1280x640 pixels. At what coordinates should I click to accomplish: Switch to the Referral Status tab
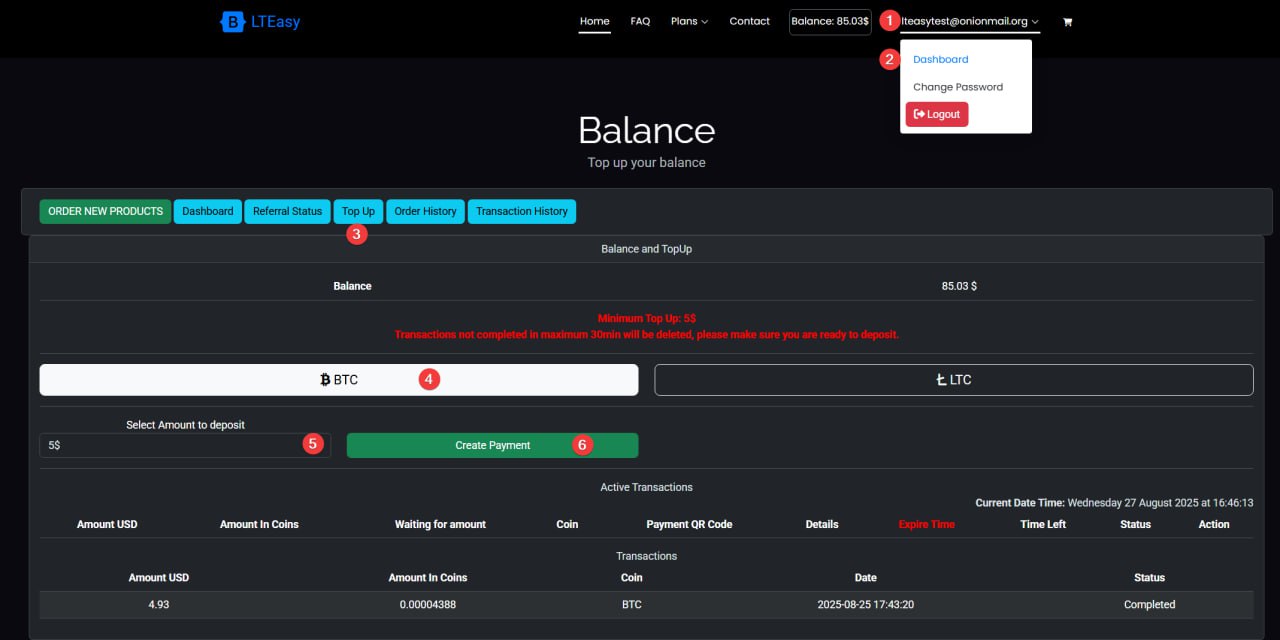click(287, 211)
